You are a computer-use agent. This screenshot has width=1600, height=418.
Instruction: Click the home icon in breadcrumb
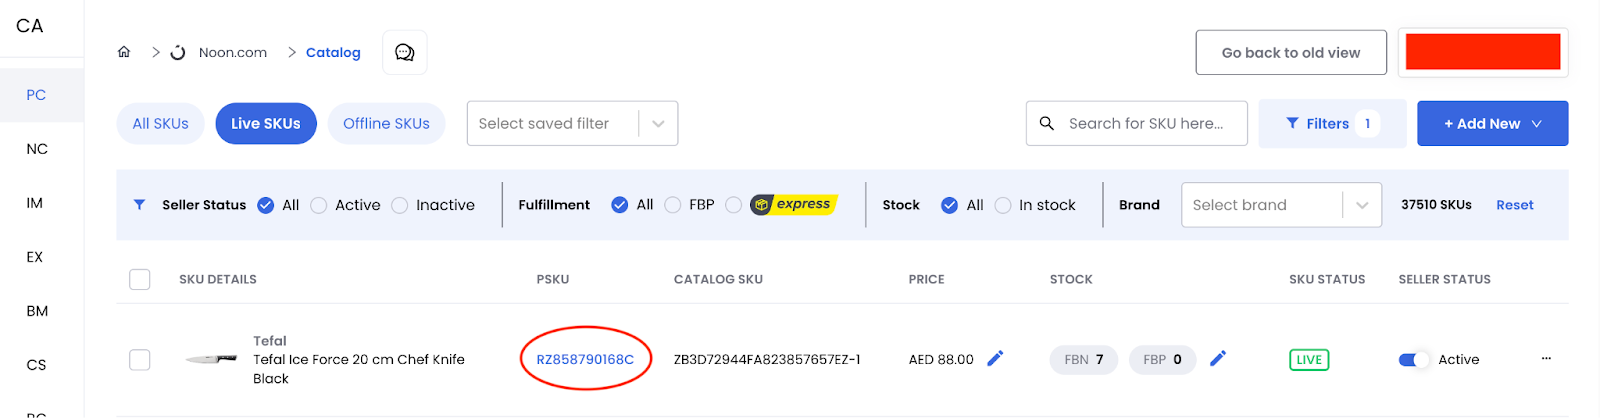124,52
